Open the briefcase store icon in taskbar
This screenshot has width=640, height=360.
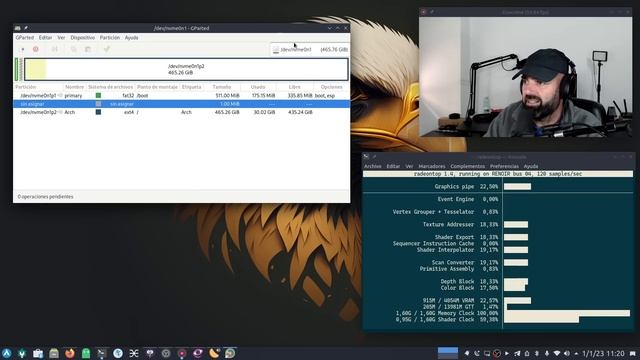[x=38, y=353]
